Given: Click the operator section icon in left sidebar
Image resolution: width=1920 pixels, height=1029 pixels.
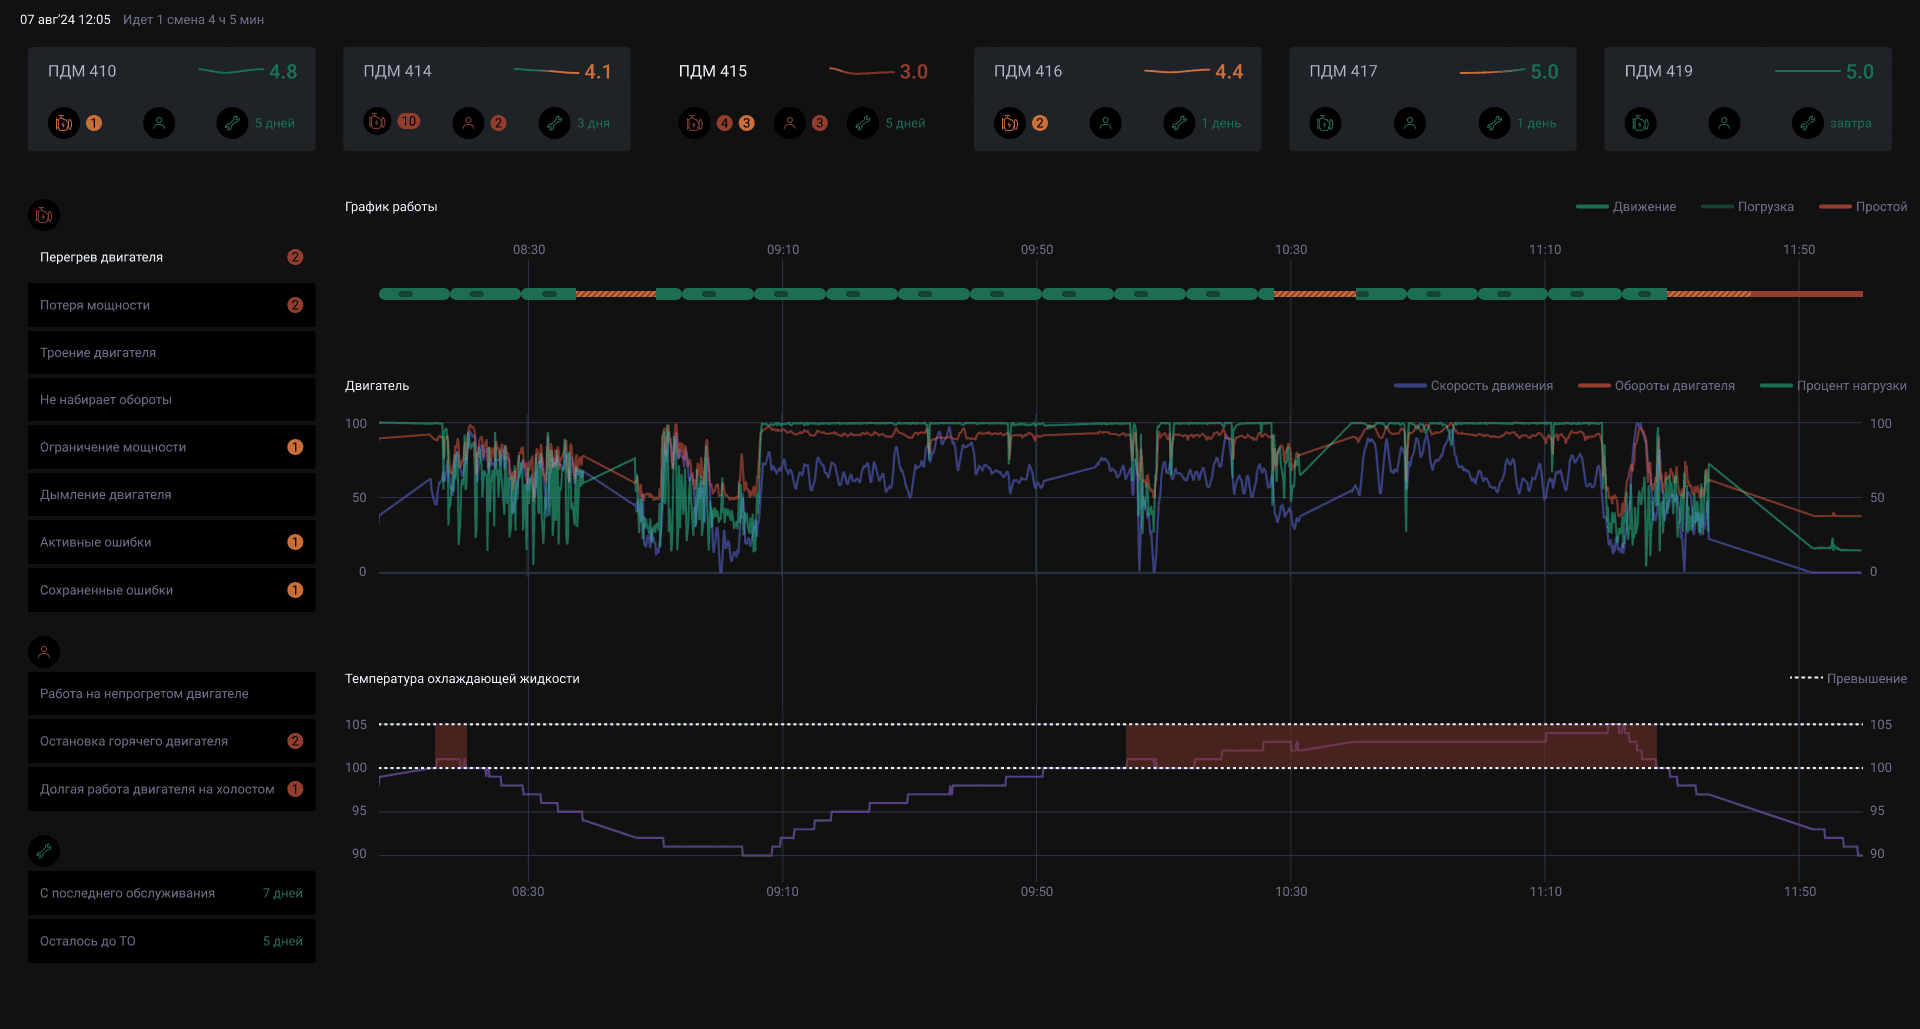Looking at the screenshot, I should point(44,652).
